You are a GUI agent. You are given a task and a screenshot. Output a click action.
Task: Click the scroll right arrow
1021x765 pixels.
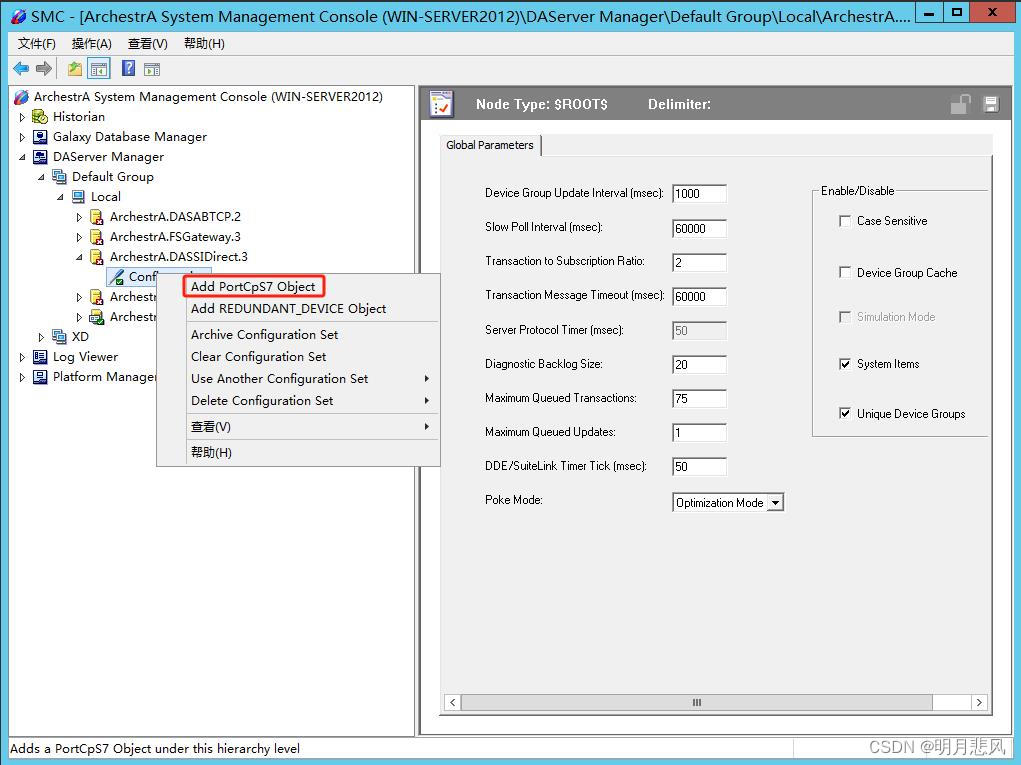[979, 702]
